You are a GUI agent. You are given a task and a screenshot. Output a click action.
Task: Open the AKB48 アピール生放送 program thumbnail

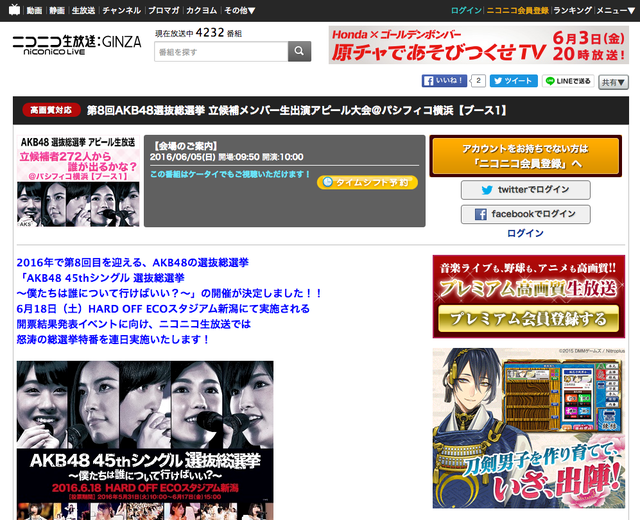(78, 181)
